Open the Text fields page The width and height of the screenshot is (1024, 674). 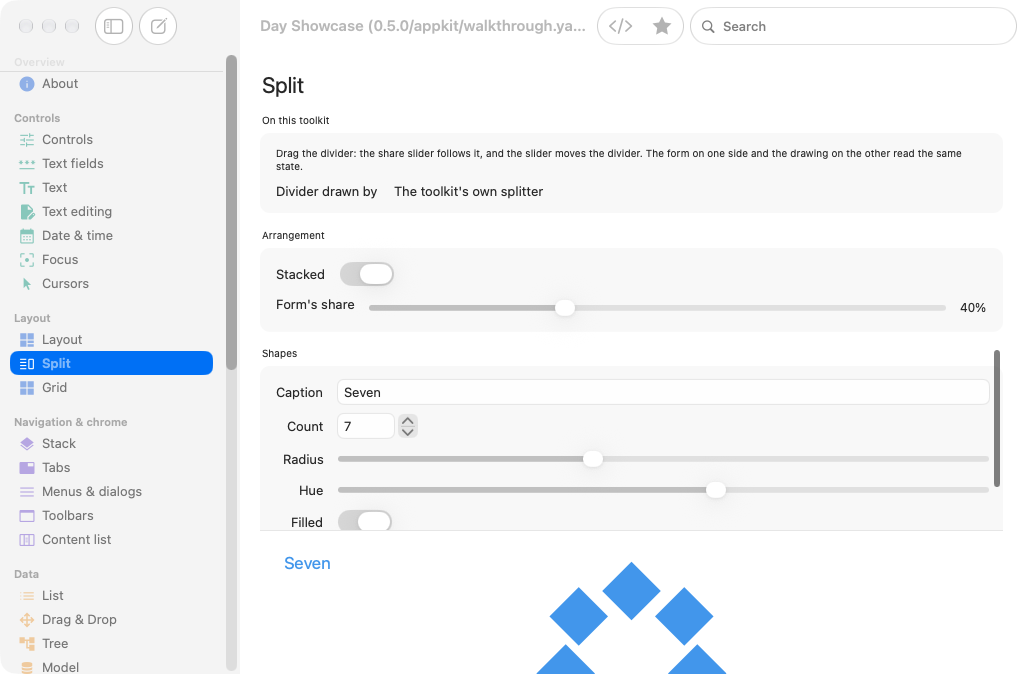[72, 164]
